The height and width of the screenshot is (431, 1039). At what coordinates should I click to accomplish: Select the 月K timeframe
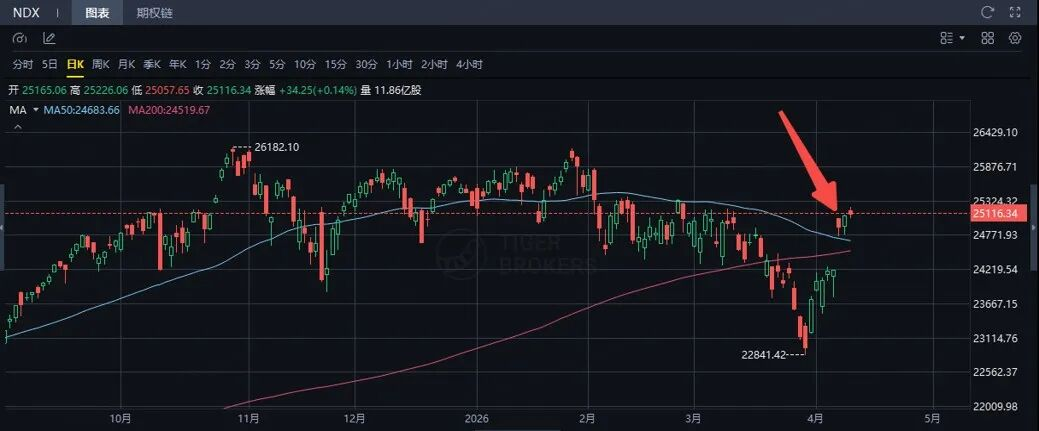(126, 64)
